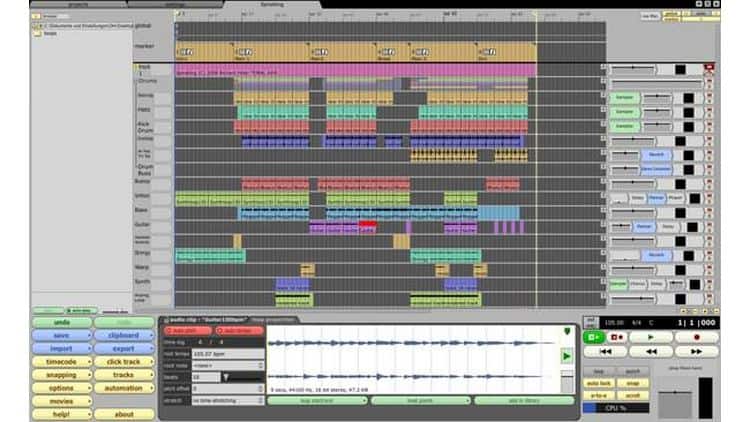This screenshot has height=422, width=750.
Task: Click the mute/solo icon on Hats track
Action: tap(709, 112)
